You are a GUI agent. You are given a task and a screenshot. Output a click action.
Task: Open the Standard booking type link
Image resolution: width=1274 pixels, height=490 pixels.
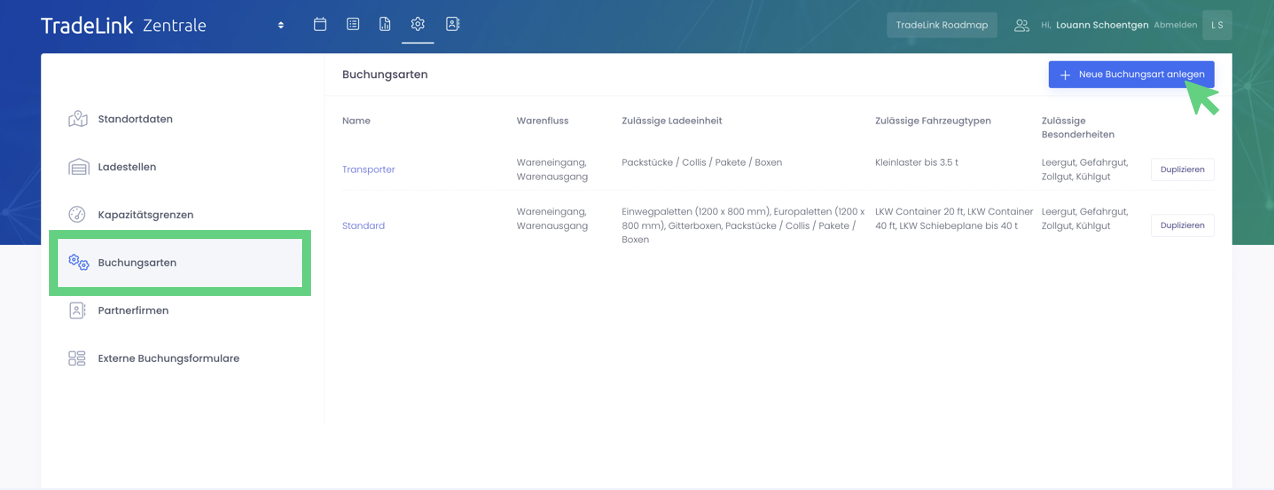pos(363,226)
